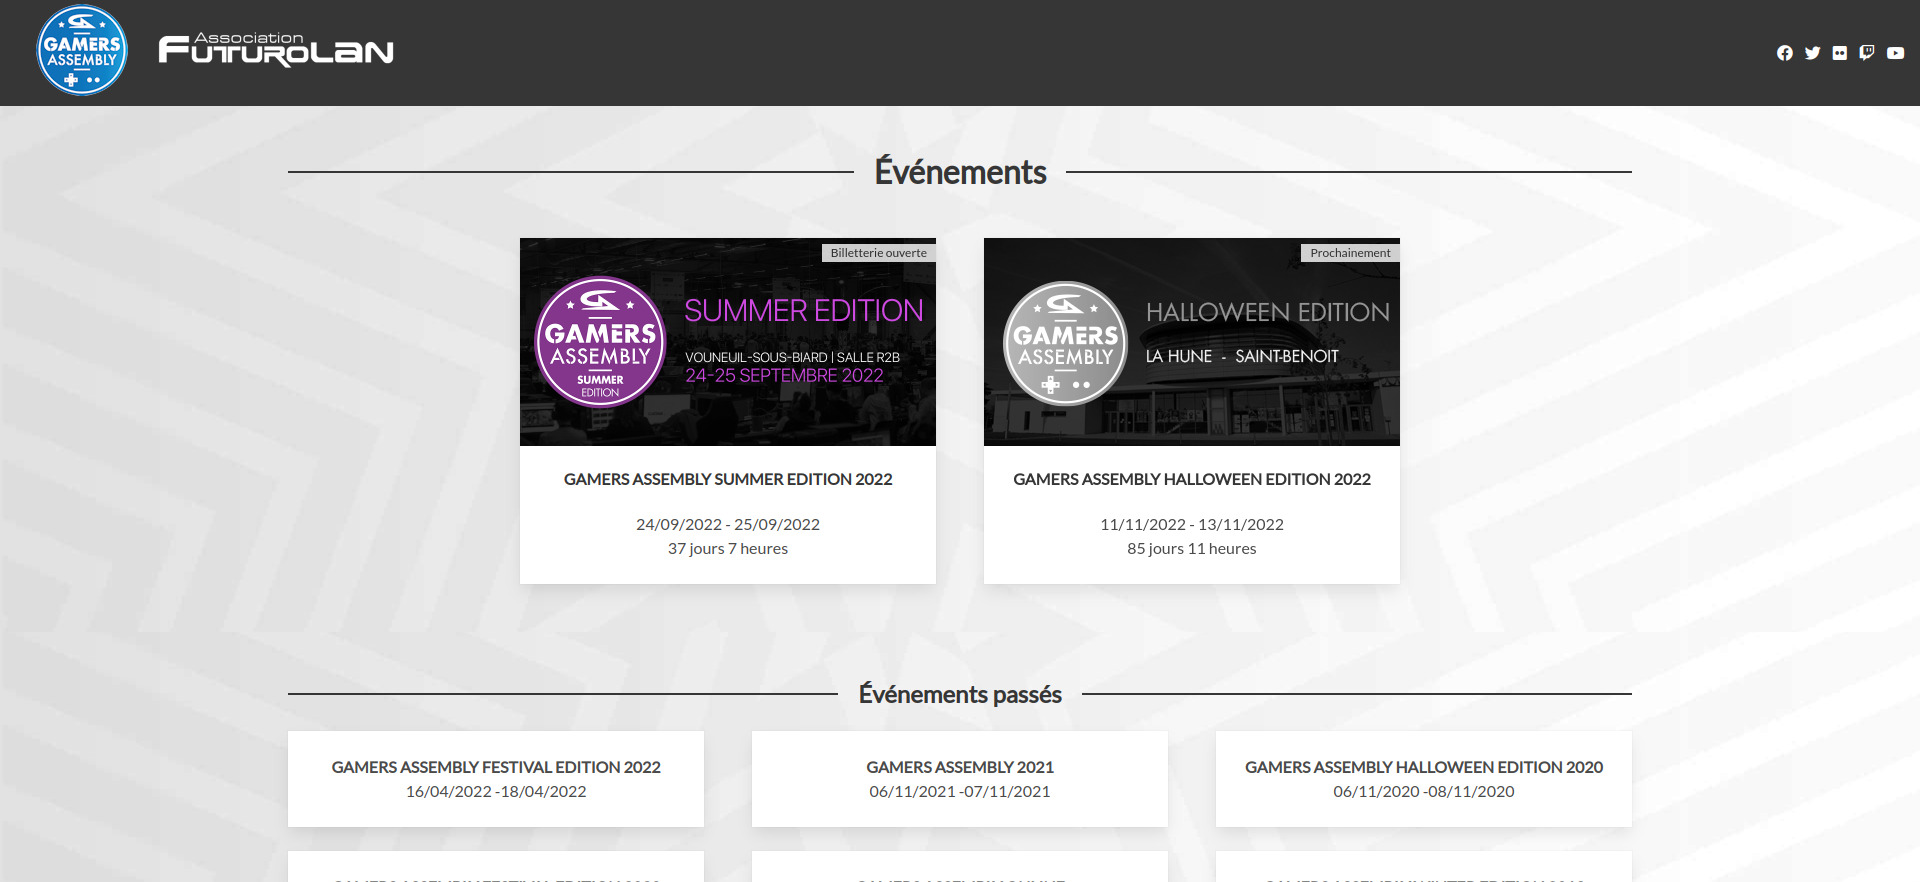The width and height of the screenshot is (1920, 882).
Task: Open Gamers Assembly Halloween Edition 2022 title
Action: (1192, 479)
